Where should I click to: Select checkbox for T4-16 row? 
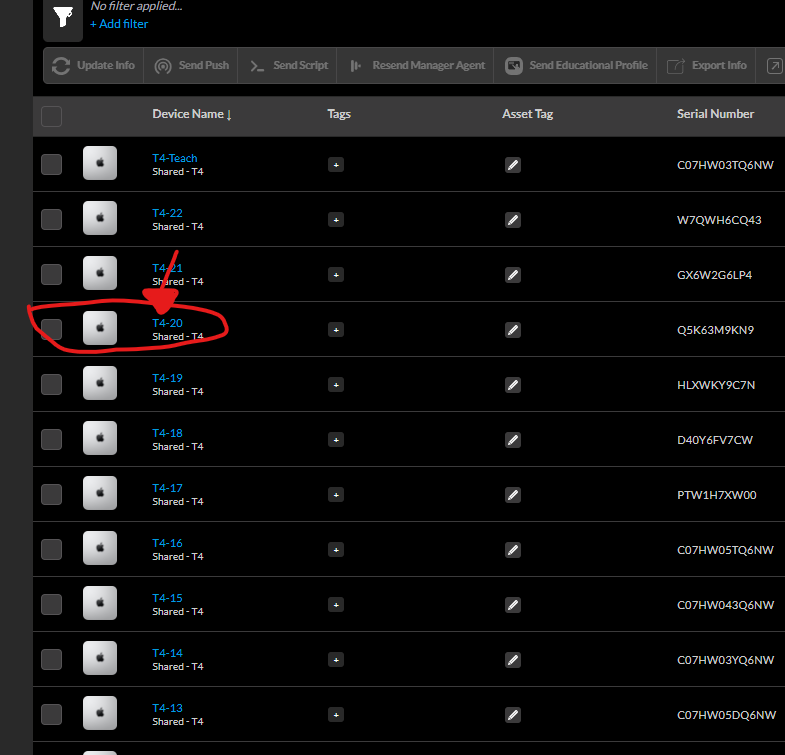pyautogui.click(x=52, y=550)
